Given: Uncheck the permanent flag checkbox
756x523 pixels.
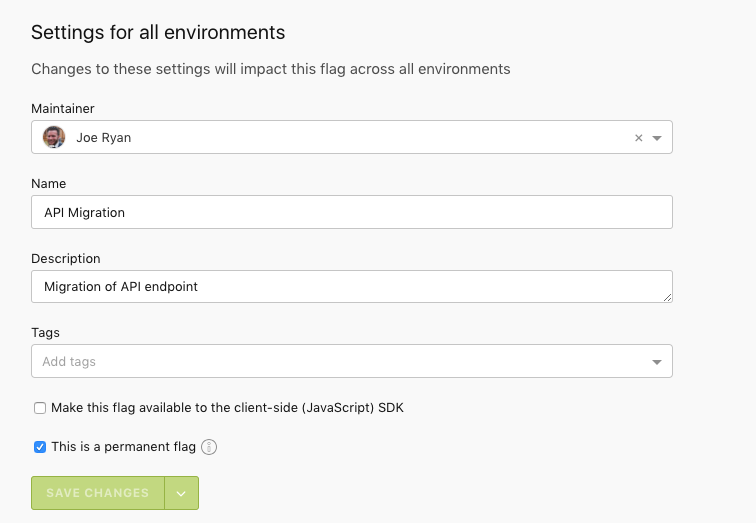Looking at the screenshot, I should pos(40,447).
